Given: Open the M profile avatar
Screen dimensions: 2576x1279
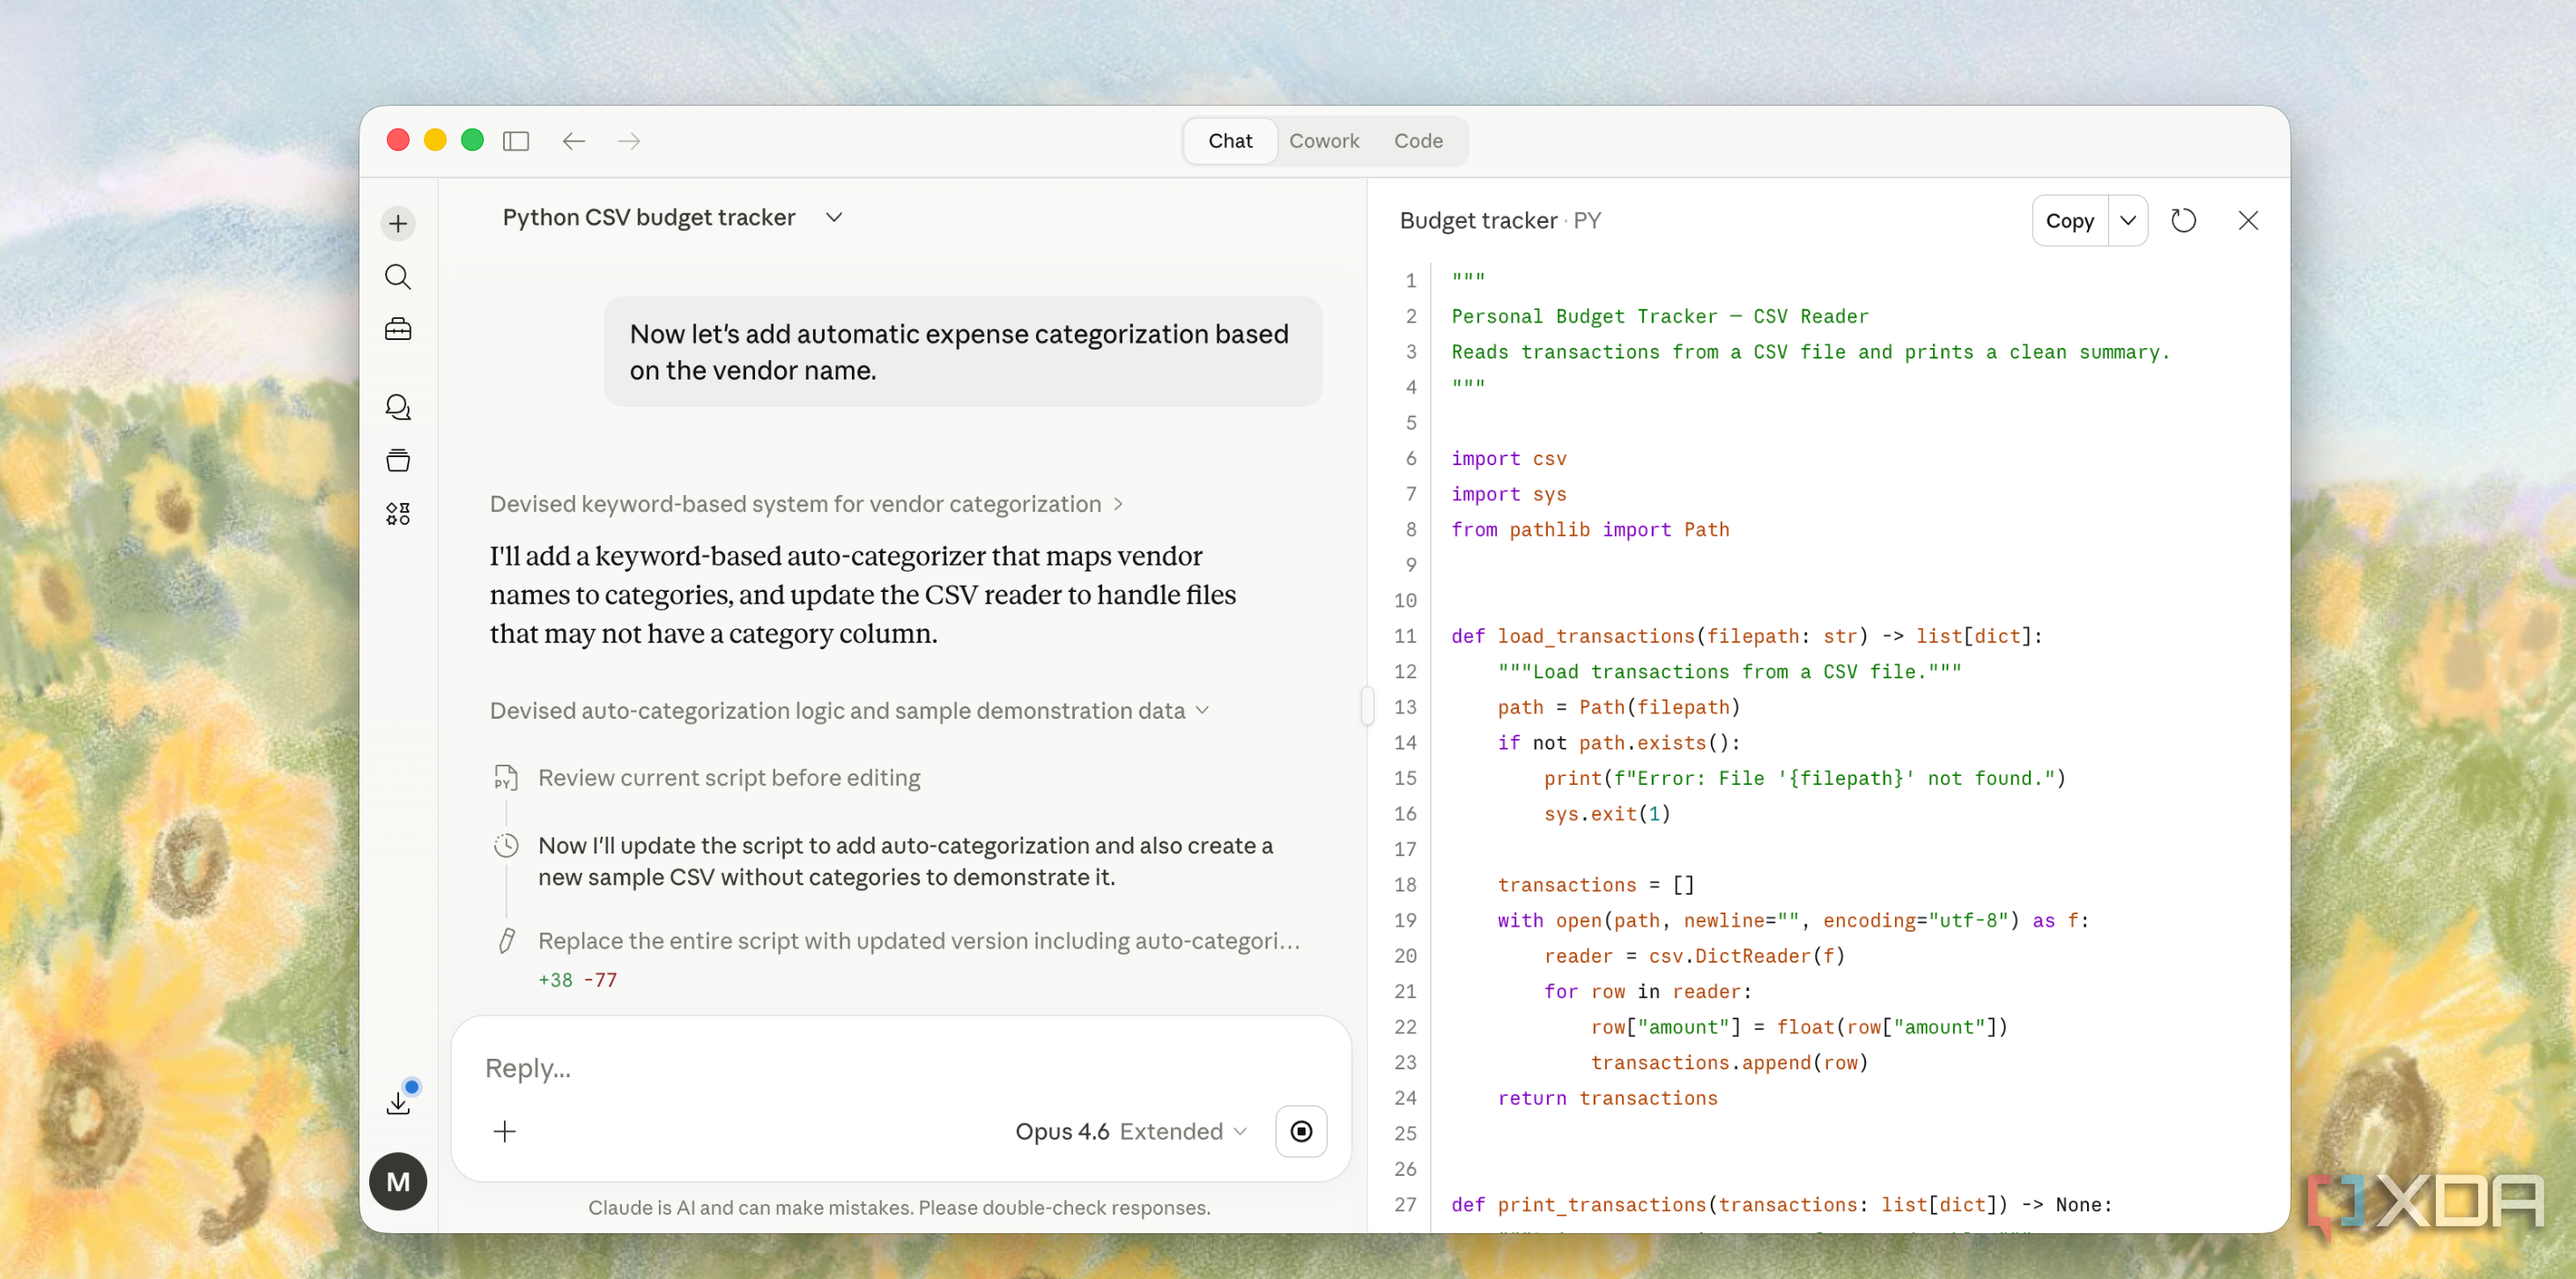Looking at the screenshot, I should pos(398,1182).
